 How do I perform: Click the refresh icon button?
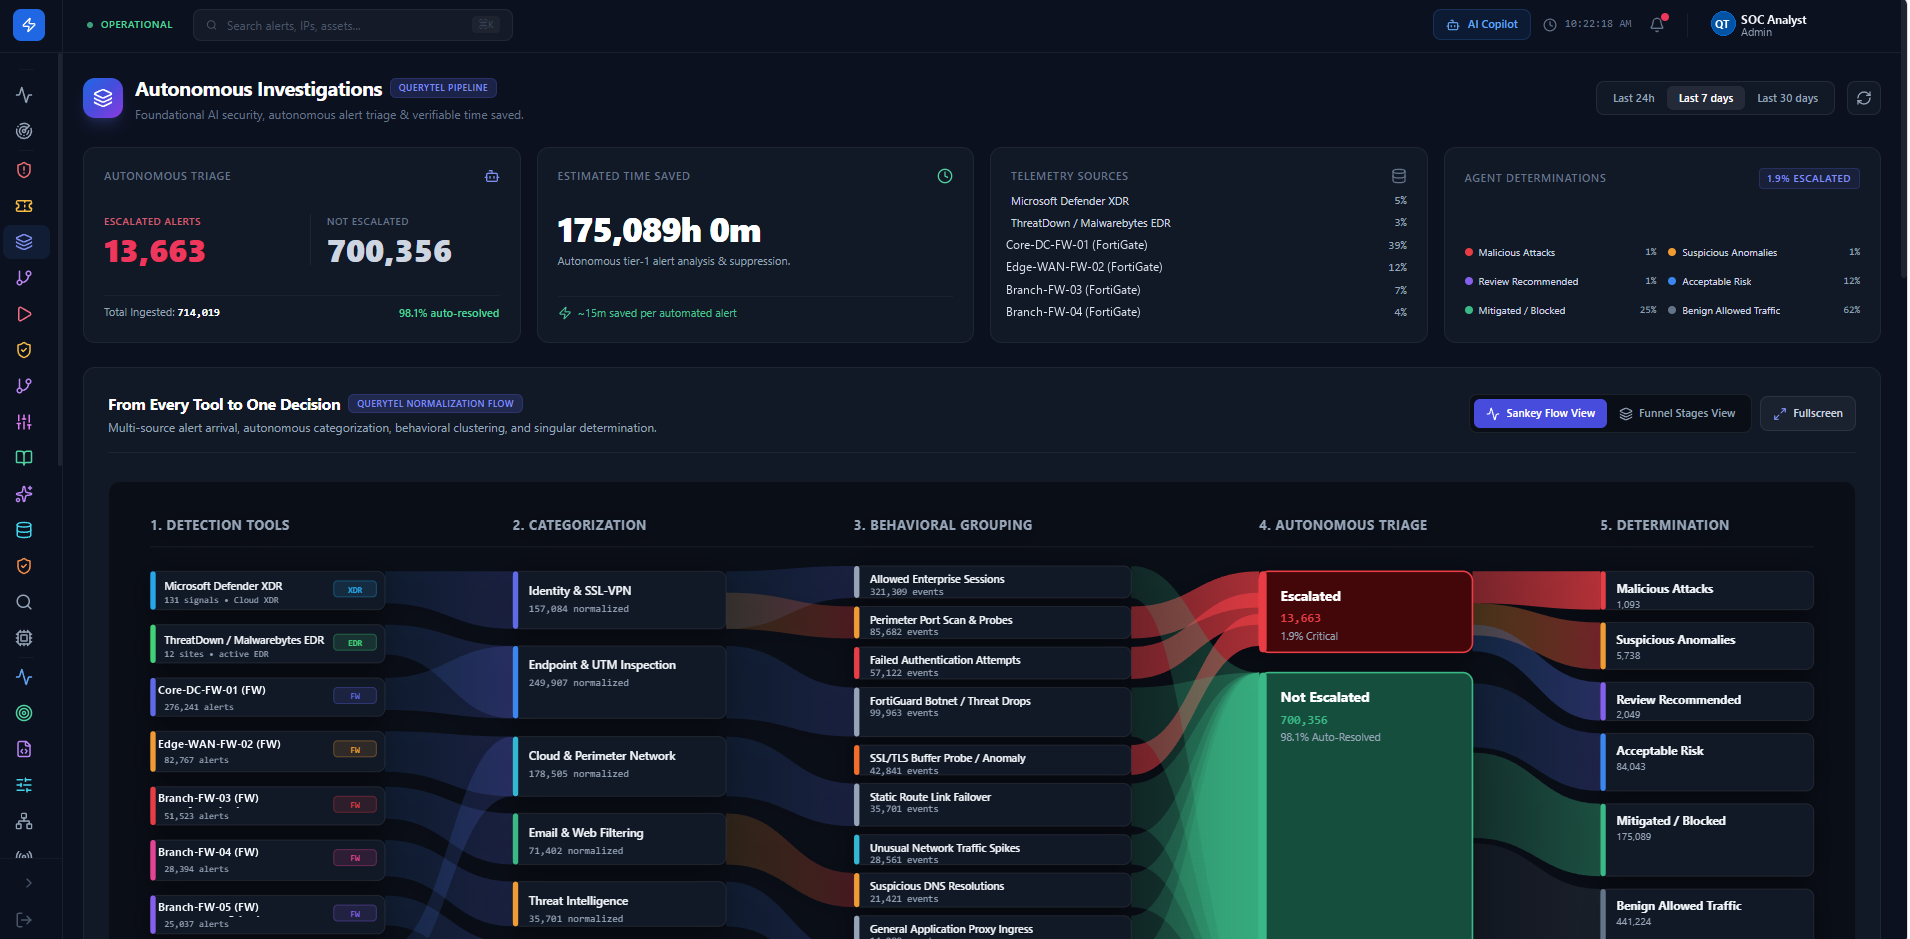[x=1864, y=98]
